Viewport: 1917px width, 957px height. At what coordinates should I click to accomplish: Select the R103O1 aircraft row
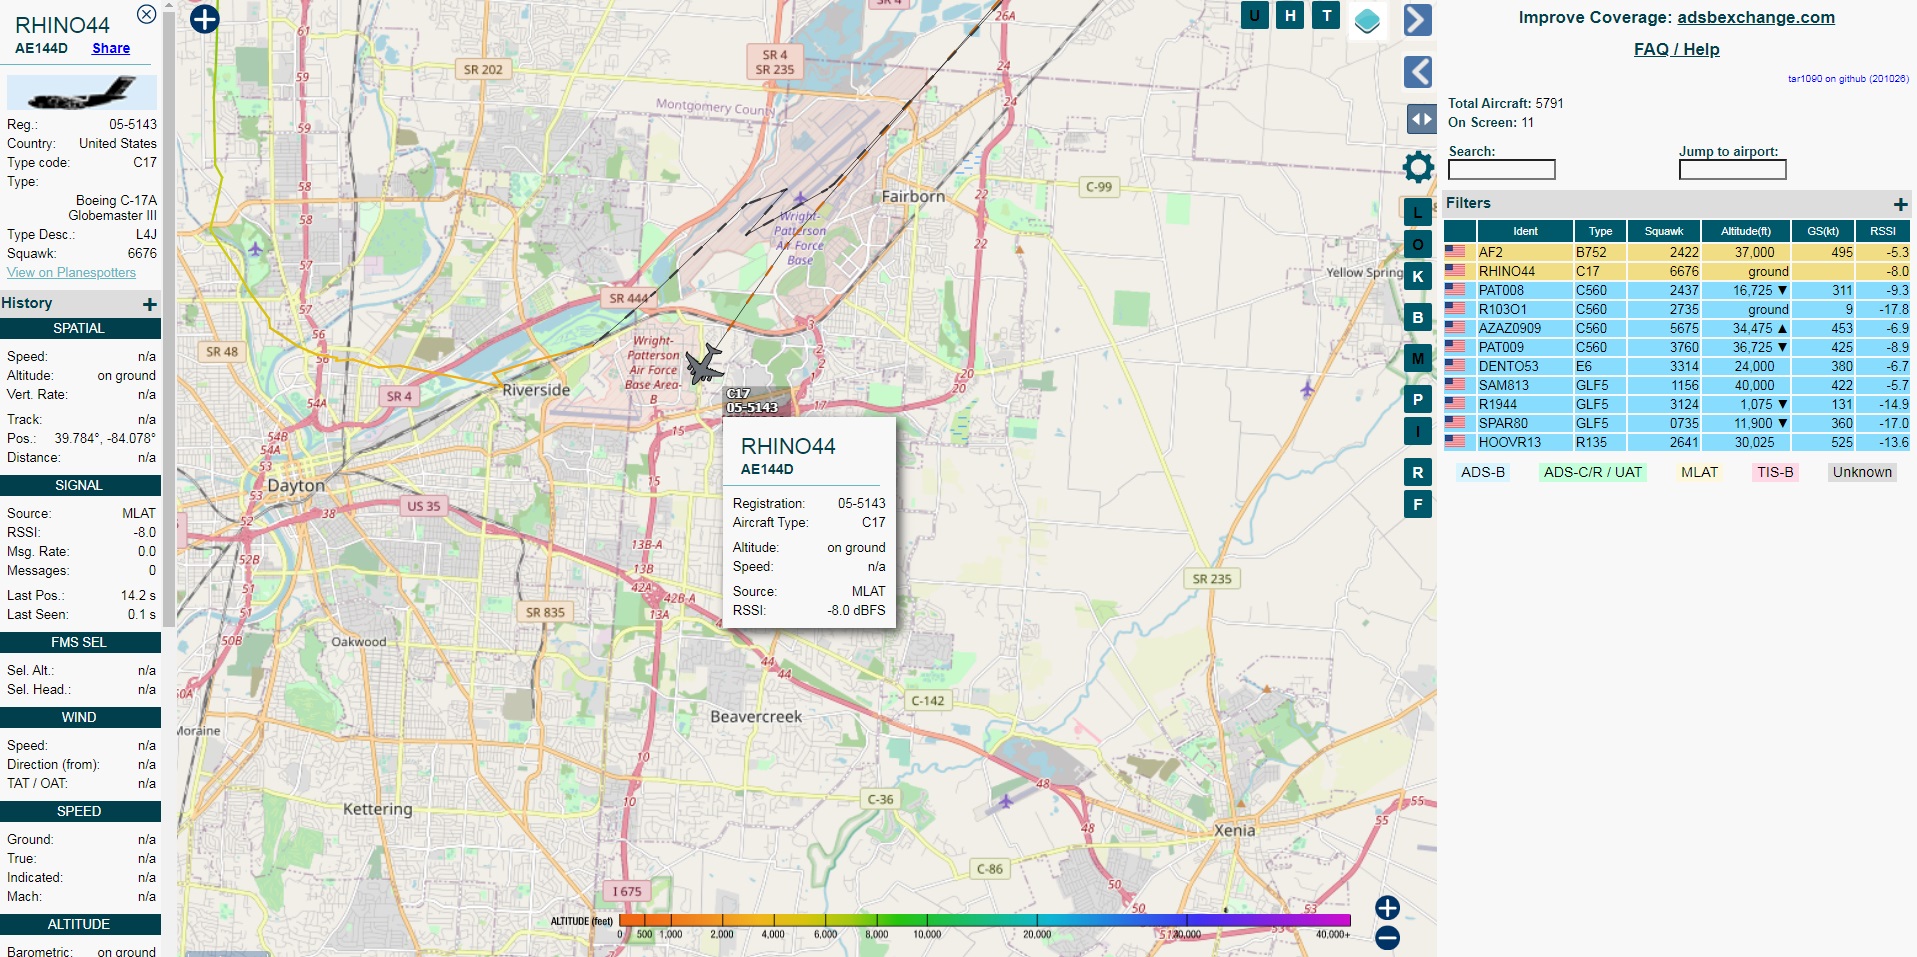pos(1677,309)
